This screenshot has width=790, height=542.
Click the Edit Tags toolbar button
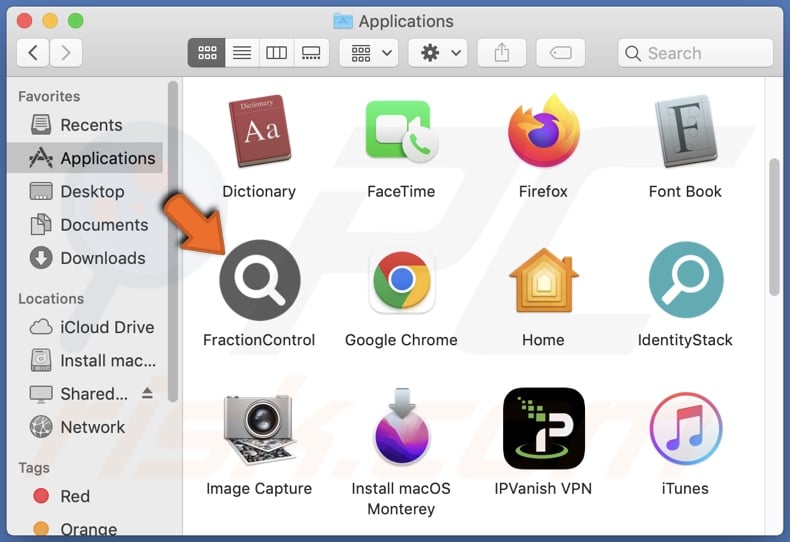pyautogui.click(x=561, y=53)
